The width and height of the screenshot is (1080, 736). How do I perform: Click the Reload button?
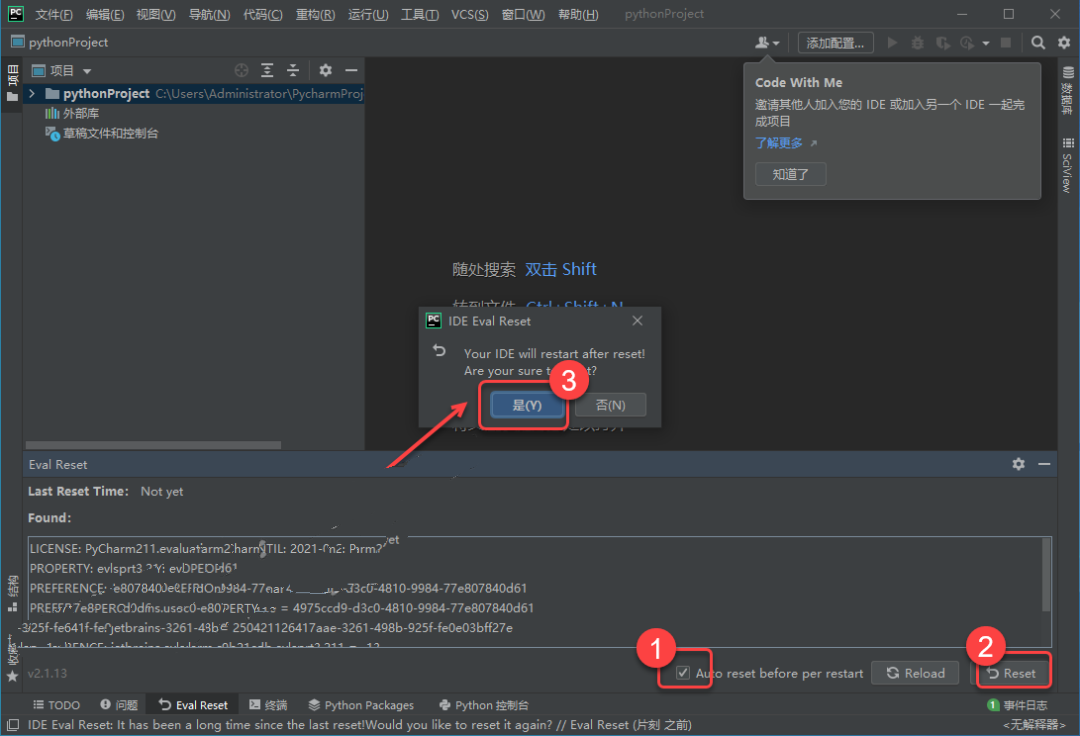tap(915, 673)
